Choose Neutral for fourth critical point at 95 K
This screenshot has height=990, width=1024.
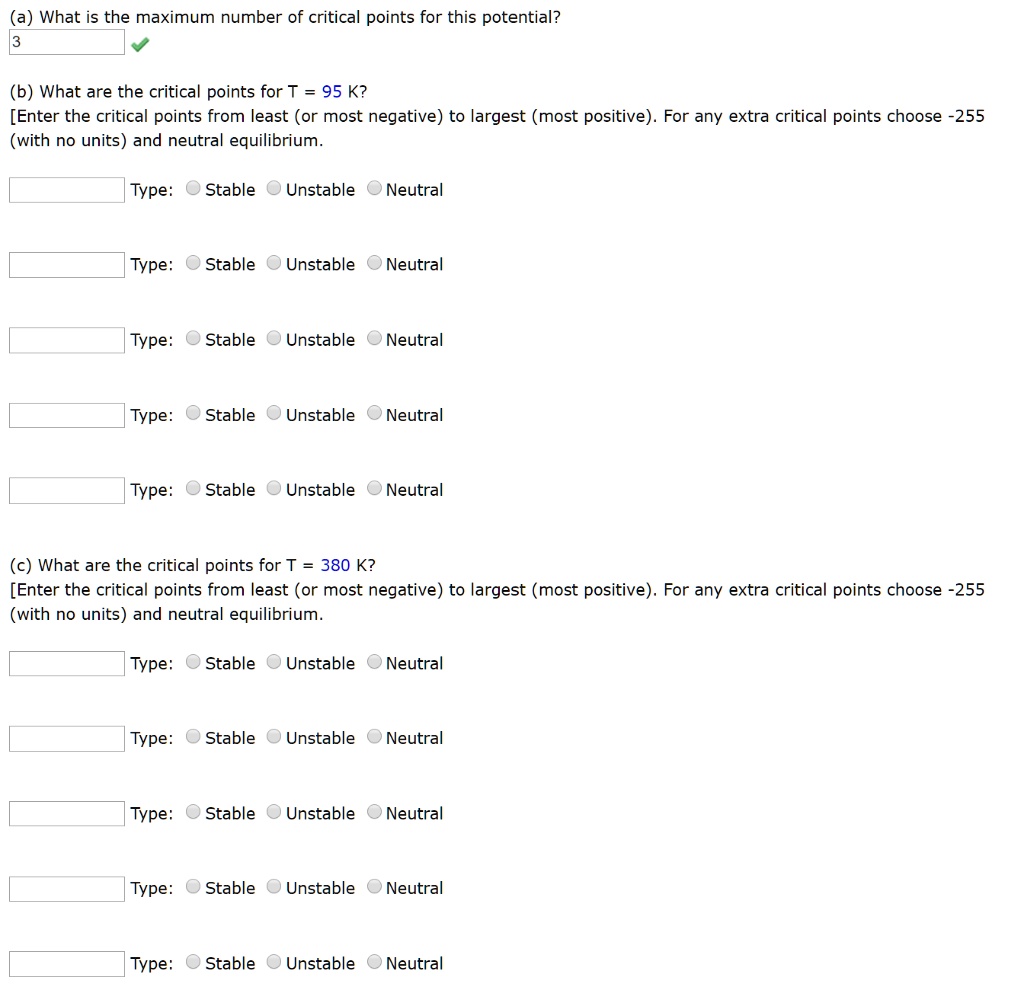click(x=374, y=414)
